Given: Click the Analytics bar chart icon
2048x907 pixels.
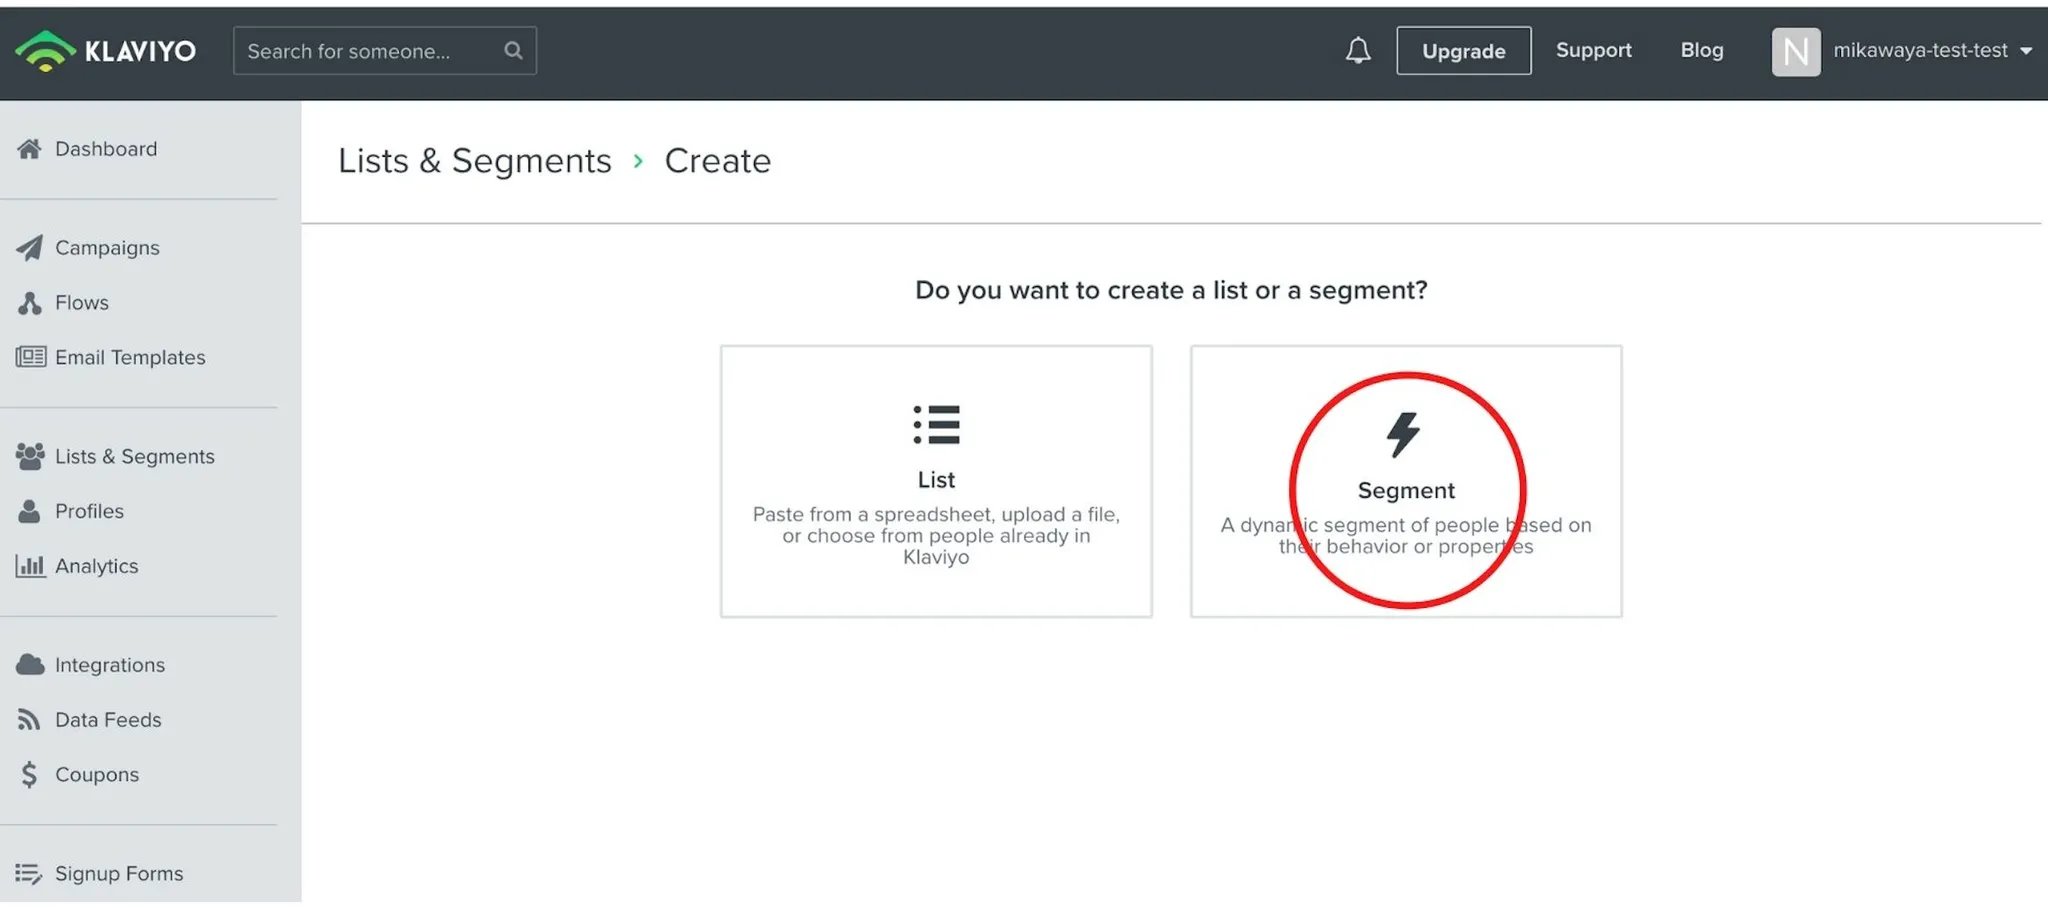Looking at the screenshot, I should coord(30,566).
